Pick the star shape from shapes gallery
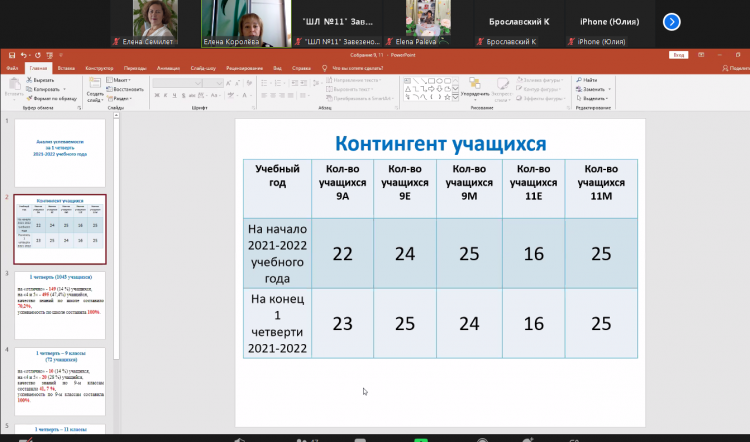The width and height of the screenshot is (750, 442). tap(447, 97)
